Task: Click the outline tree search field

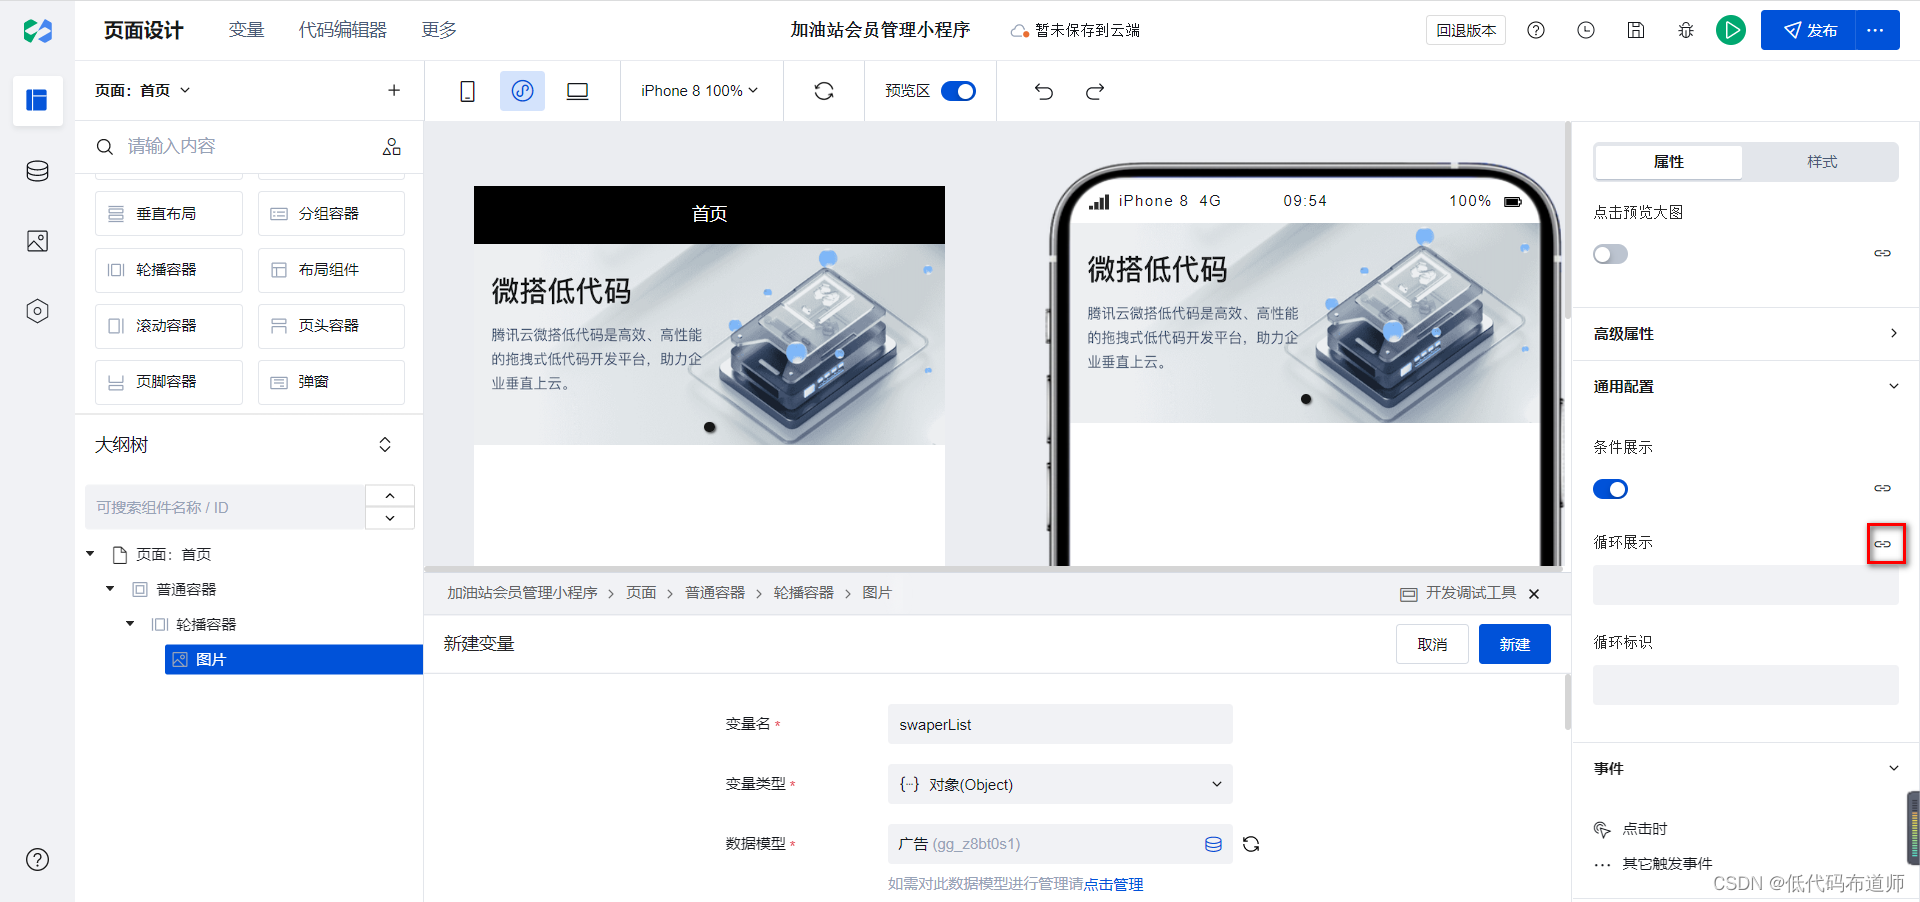Action: [225, 507]
